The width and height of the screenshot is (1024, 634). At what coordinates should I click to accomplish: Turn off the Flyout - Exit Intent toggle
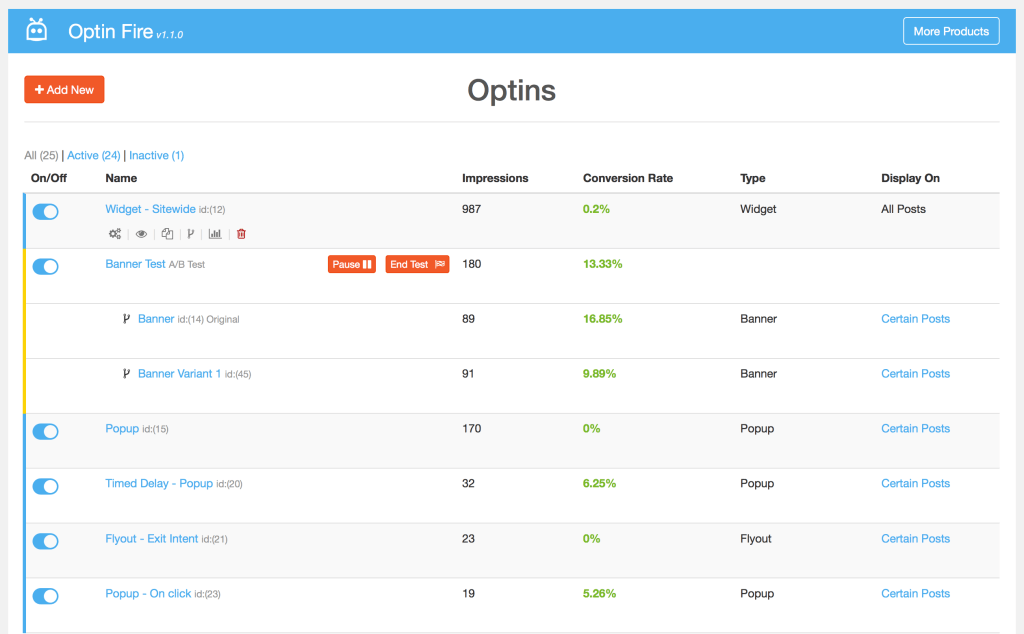click(x=46, y=541)
